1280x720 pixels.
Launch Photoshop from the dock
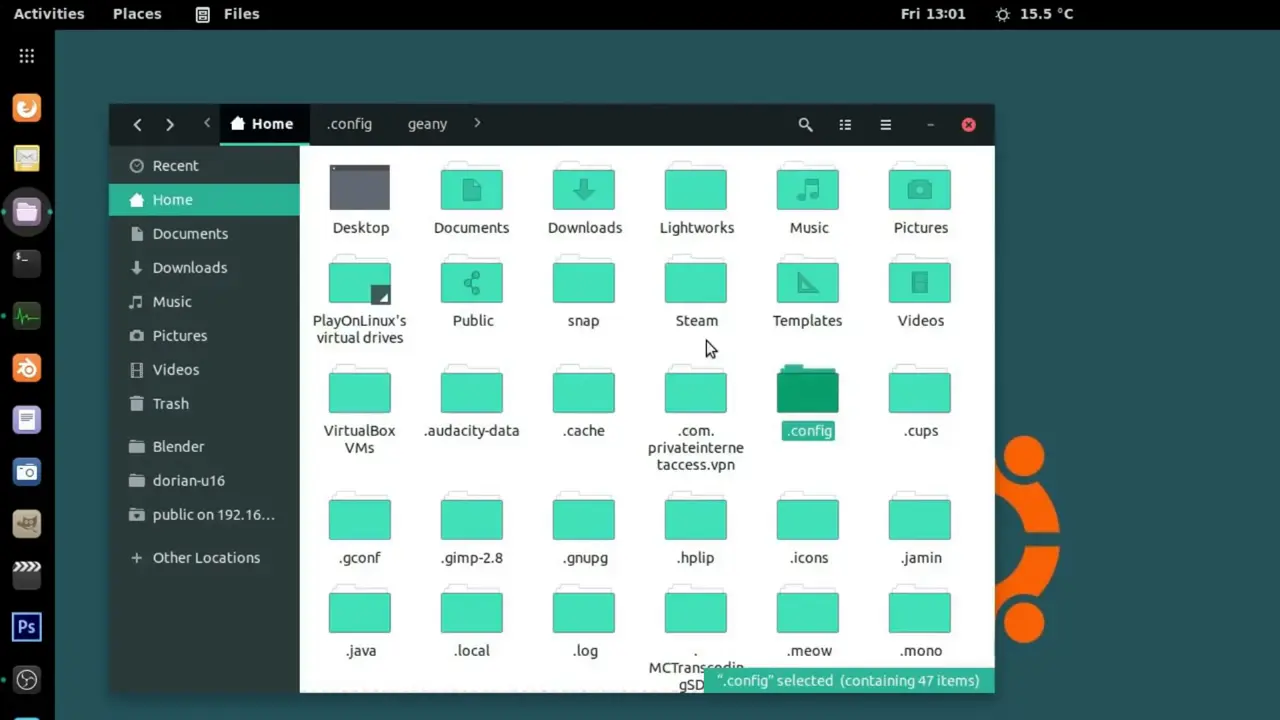point(27,627)
